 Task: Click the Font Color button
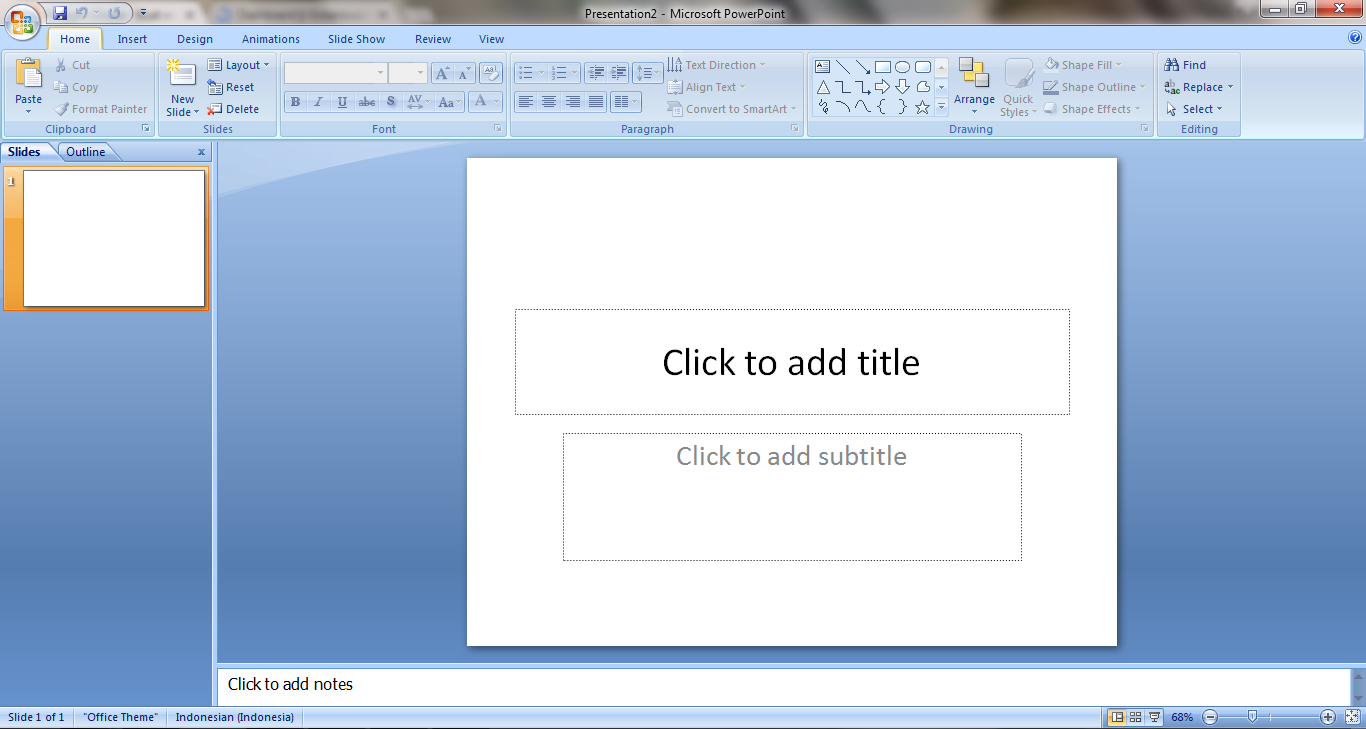click(485, 102)
